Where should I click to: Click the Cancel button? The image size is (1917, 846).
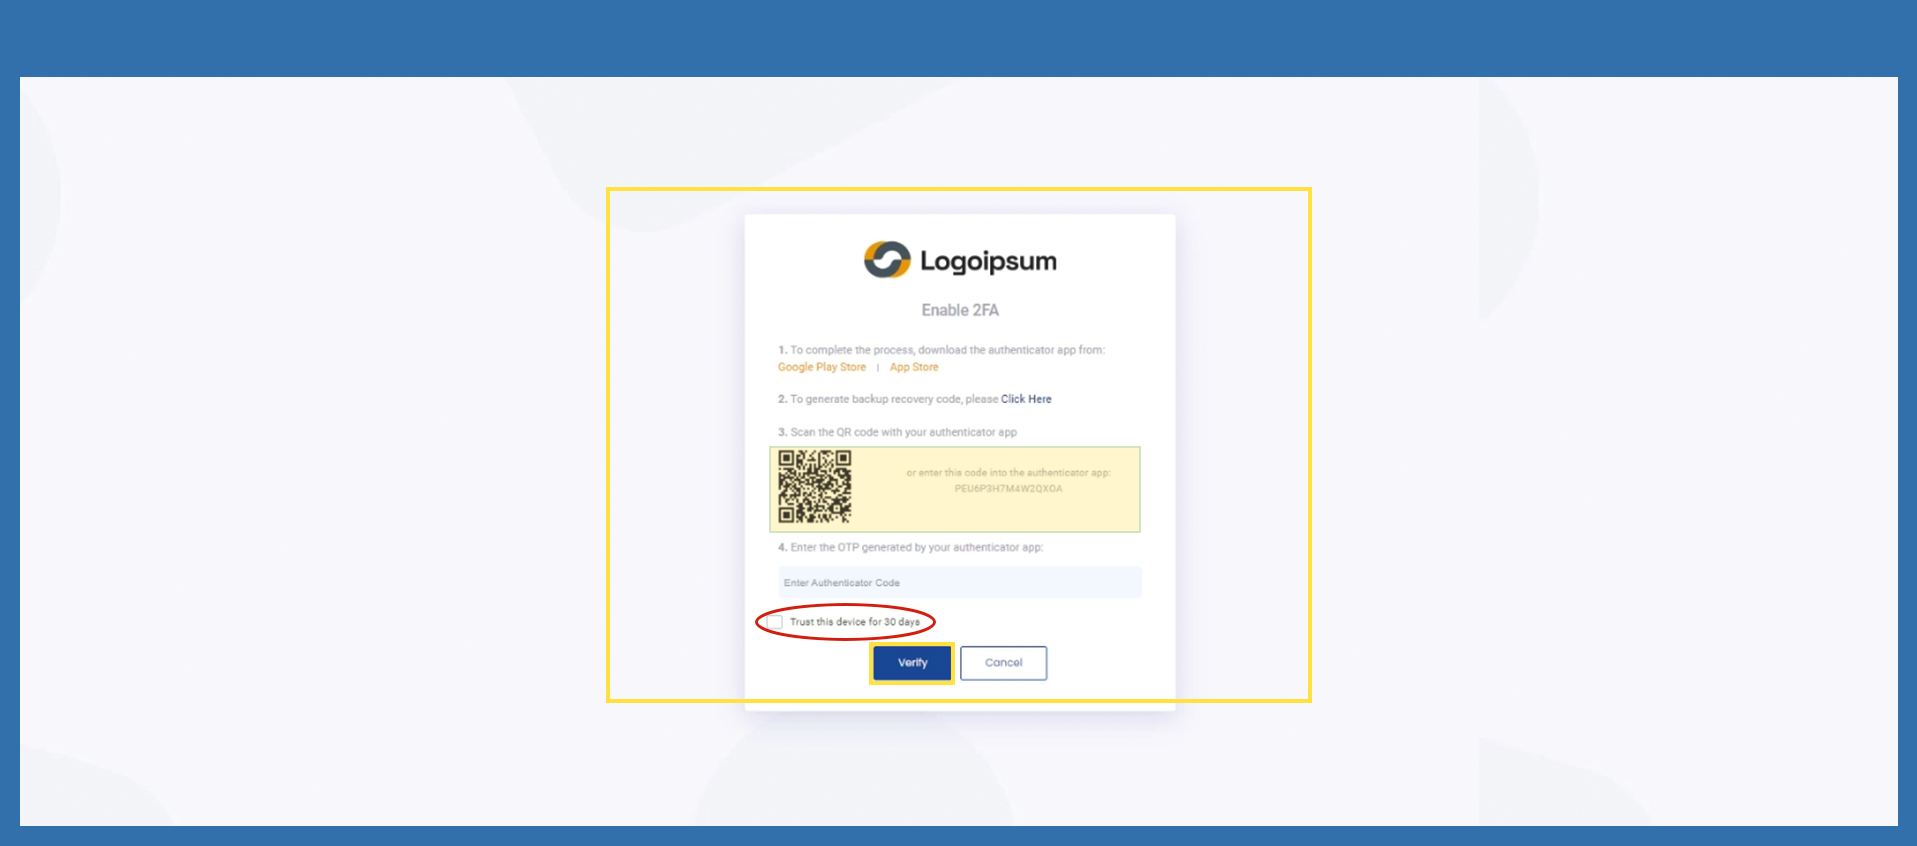[x=1003, y=663]
